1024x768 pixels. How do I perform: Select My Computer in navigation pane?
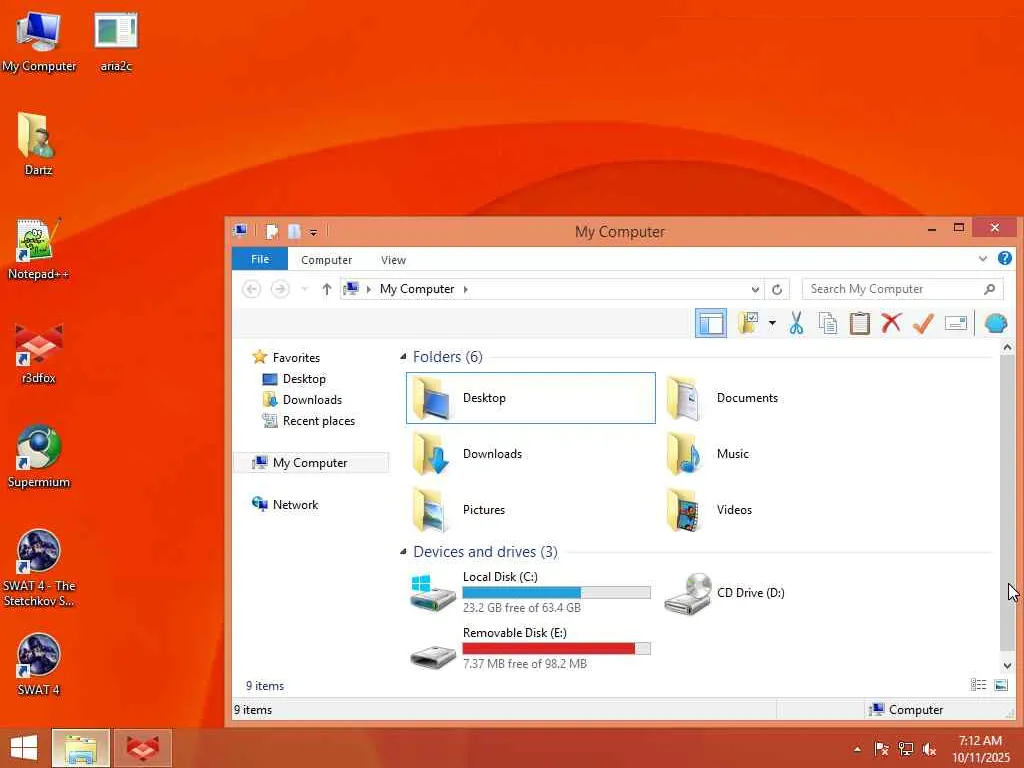311,462
